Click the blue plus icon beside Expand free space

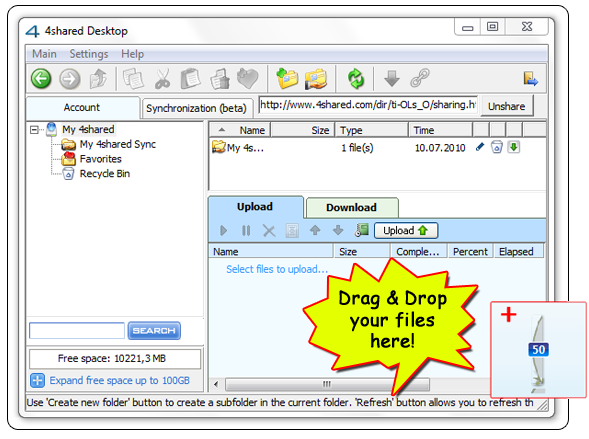tap(37, 380)
